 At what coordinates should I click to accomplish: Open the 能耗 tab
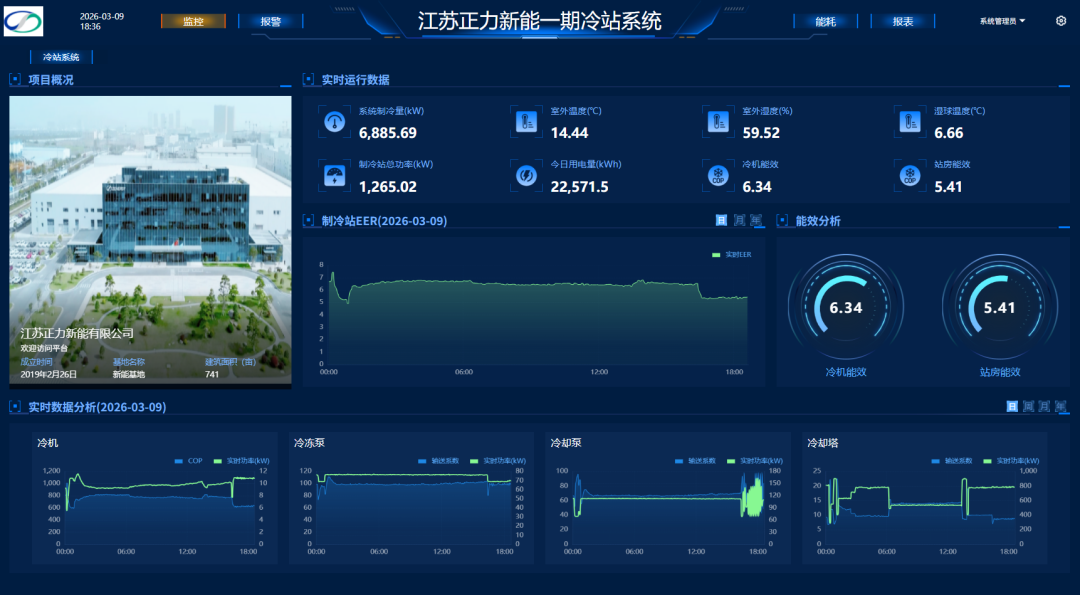click(x=825, y=21)
